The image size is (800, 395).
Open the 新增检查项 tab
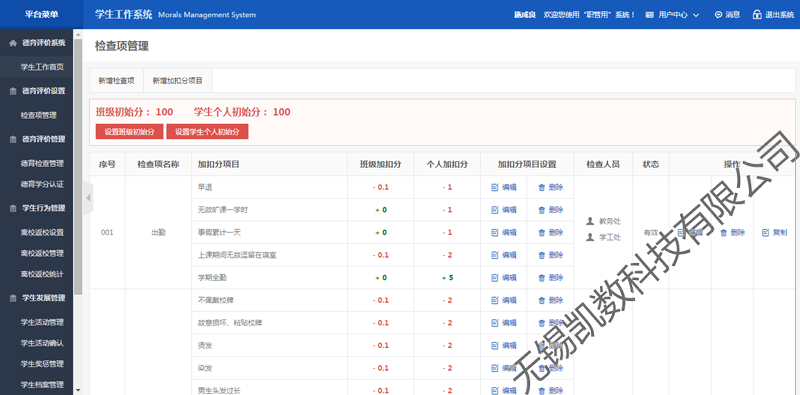(x=116, y=81)
